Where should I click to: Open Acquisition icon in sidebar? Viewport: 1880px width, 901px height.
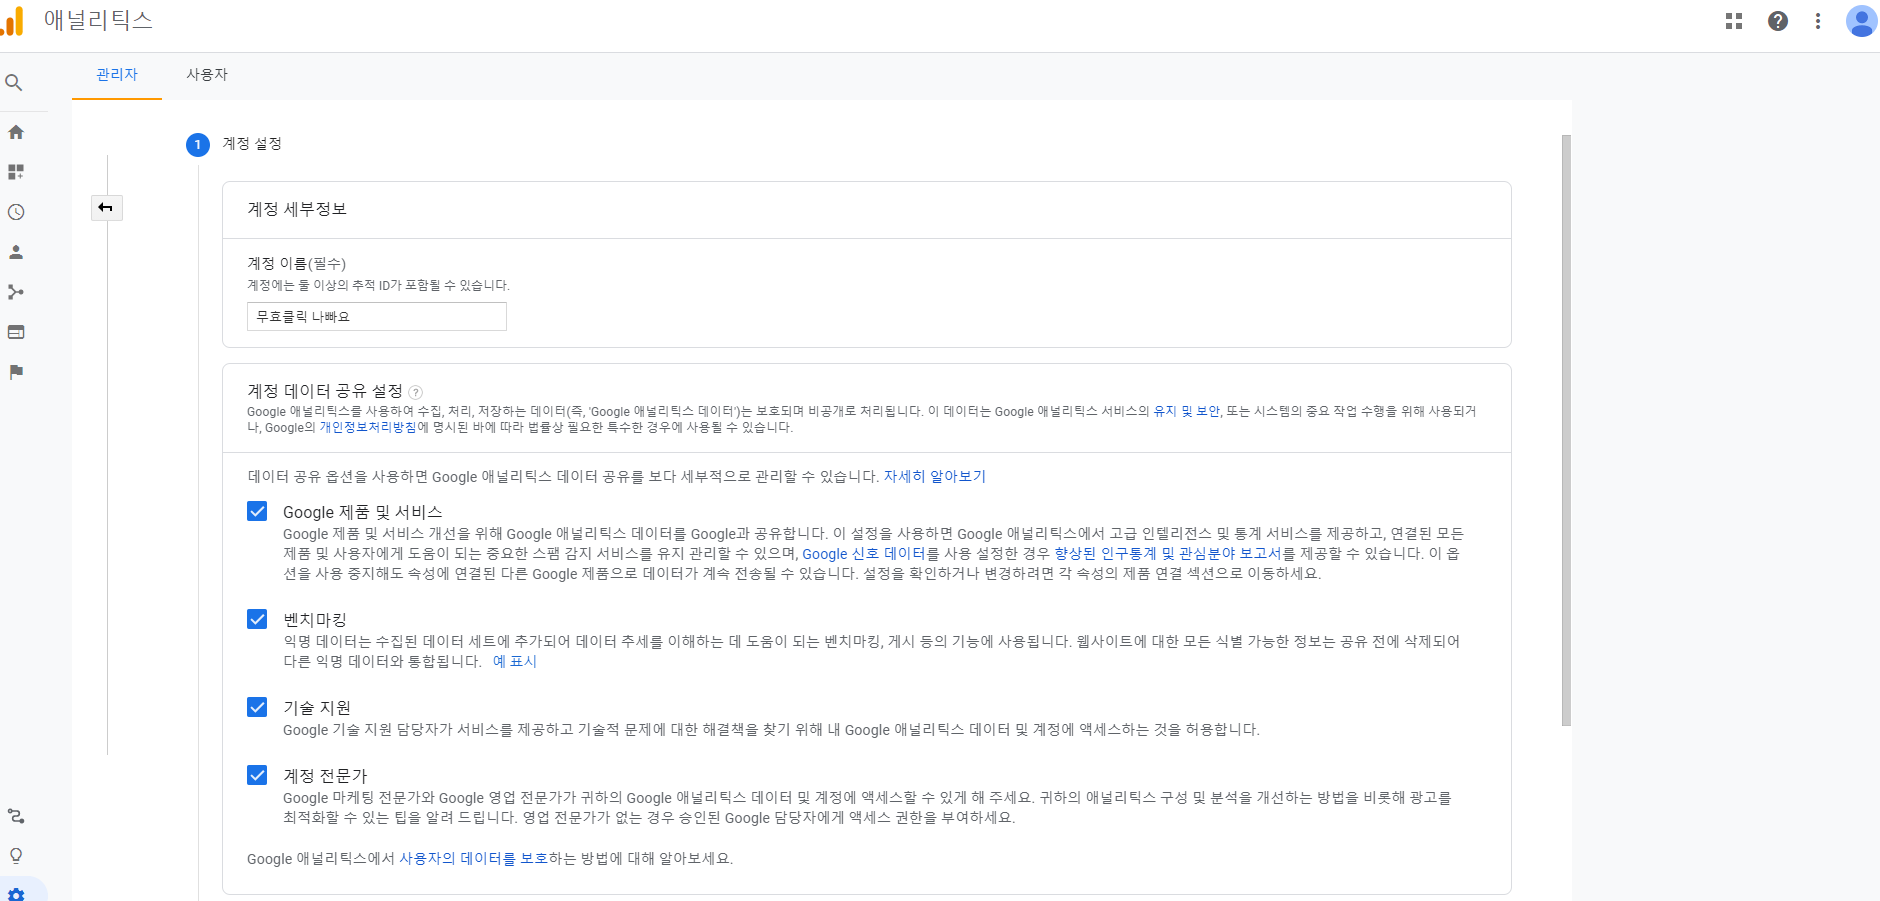coord(16,292)
